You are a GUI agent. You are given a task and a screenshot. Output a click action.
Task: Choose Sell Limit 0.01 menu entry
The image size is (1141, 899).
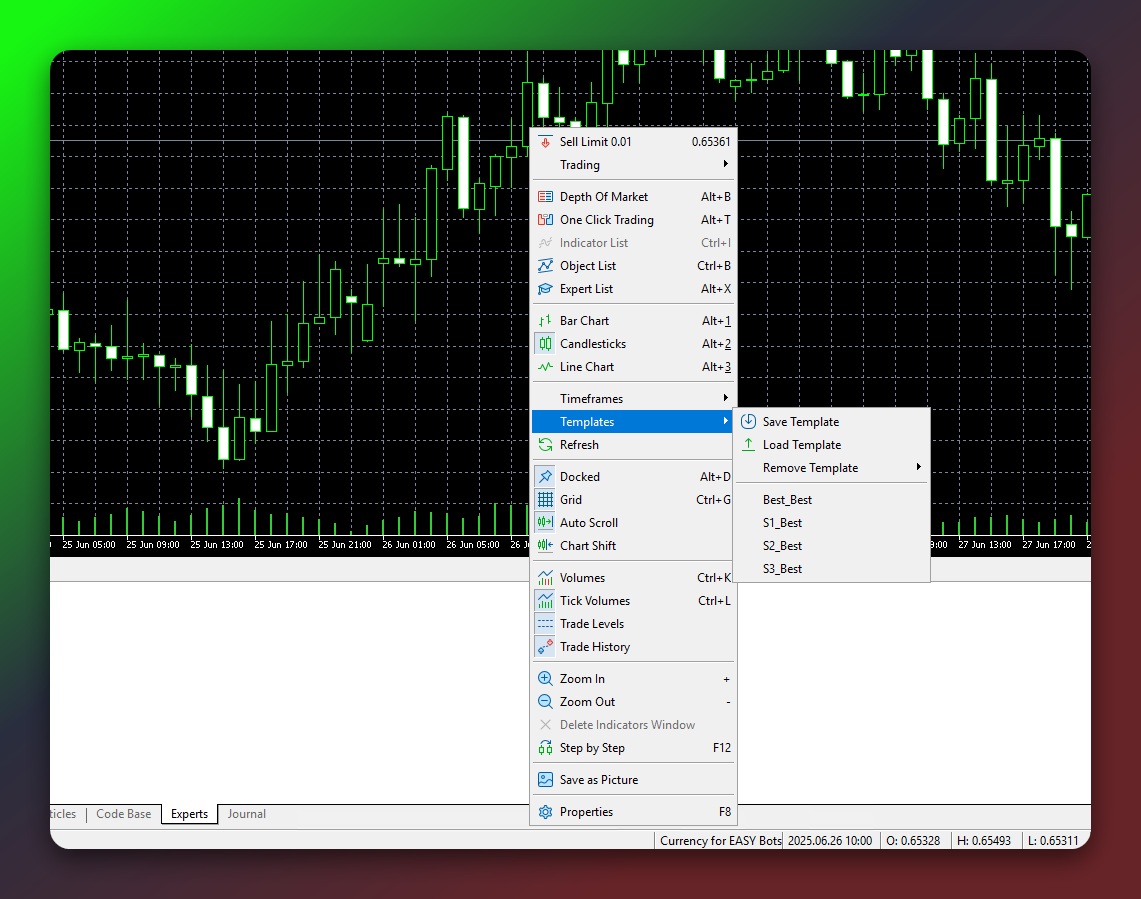[632, 142]
